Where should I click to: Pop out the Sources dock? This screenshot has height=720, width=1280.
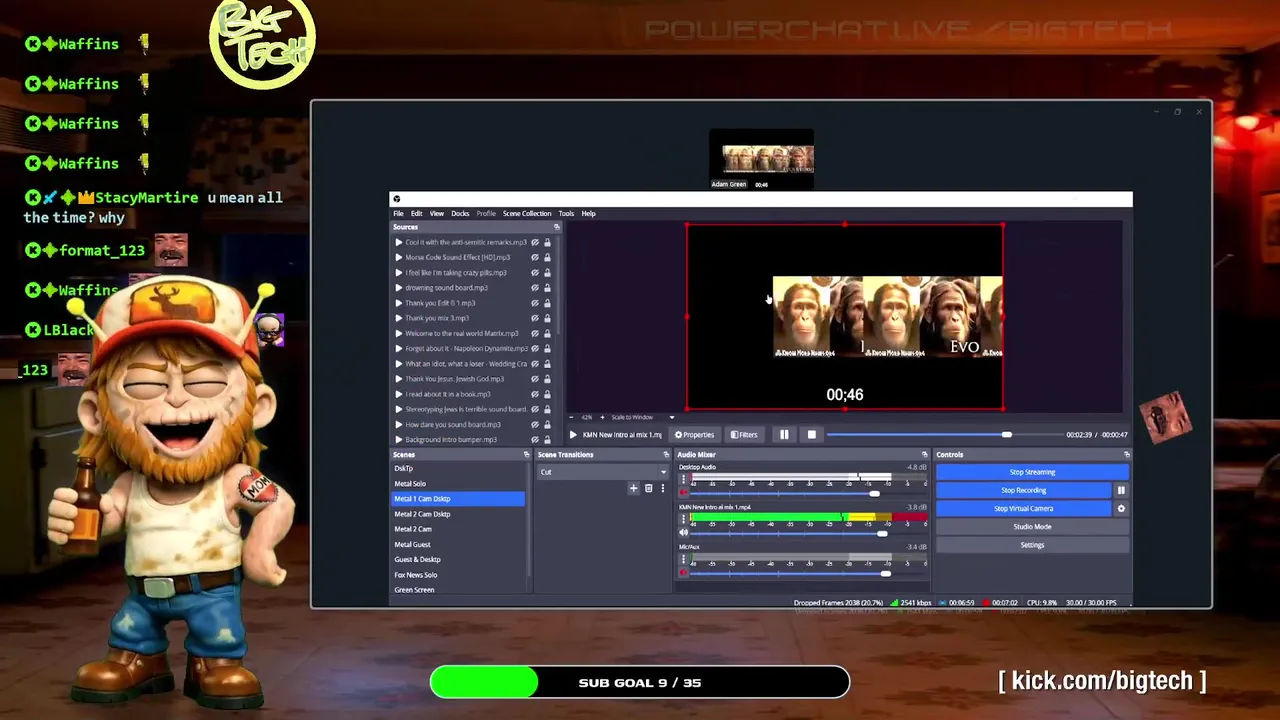[557, 227]
